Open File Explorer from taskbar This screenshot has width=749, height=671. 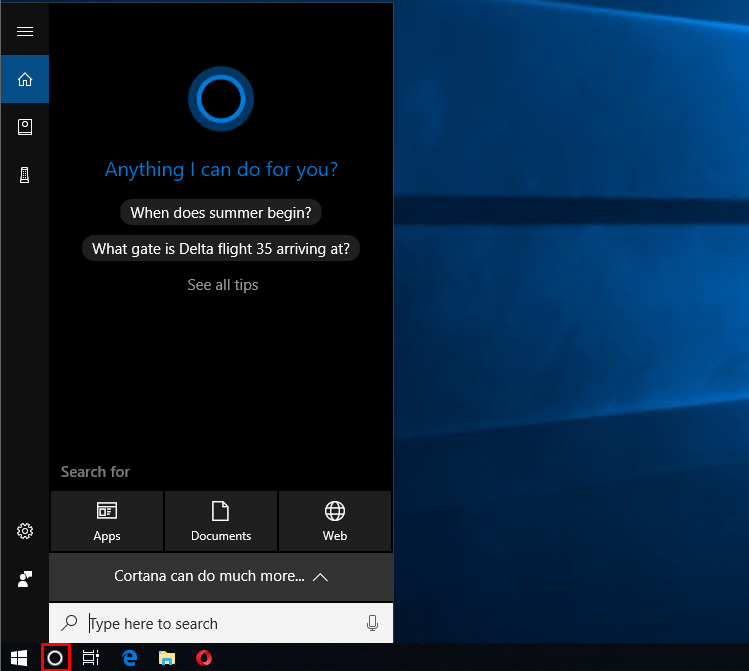tap(167, 658)
